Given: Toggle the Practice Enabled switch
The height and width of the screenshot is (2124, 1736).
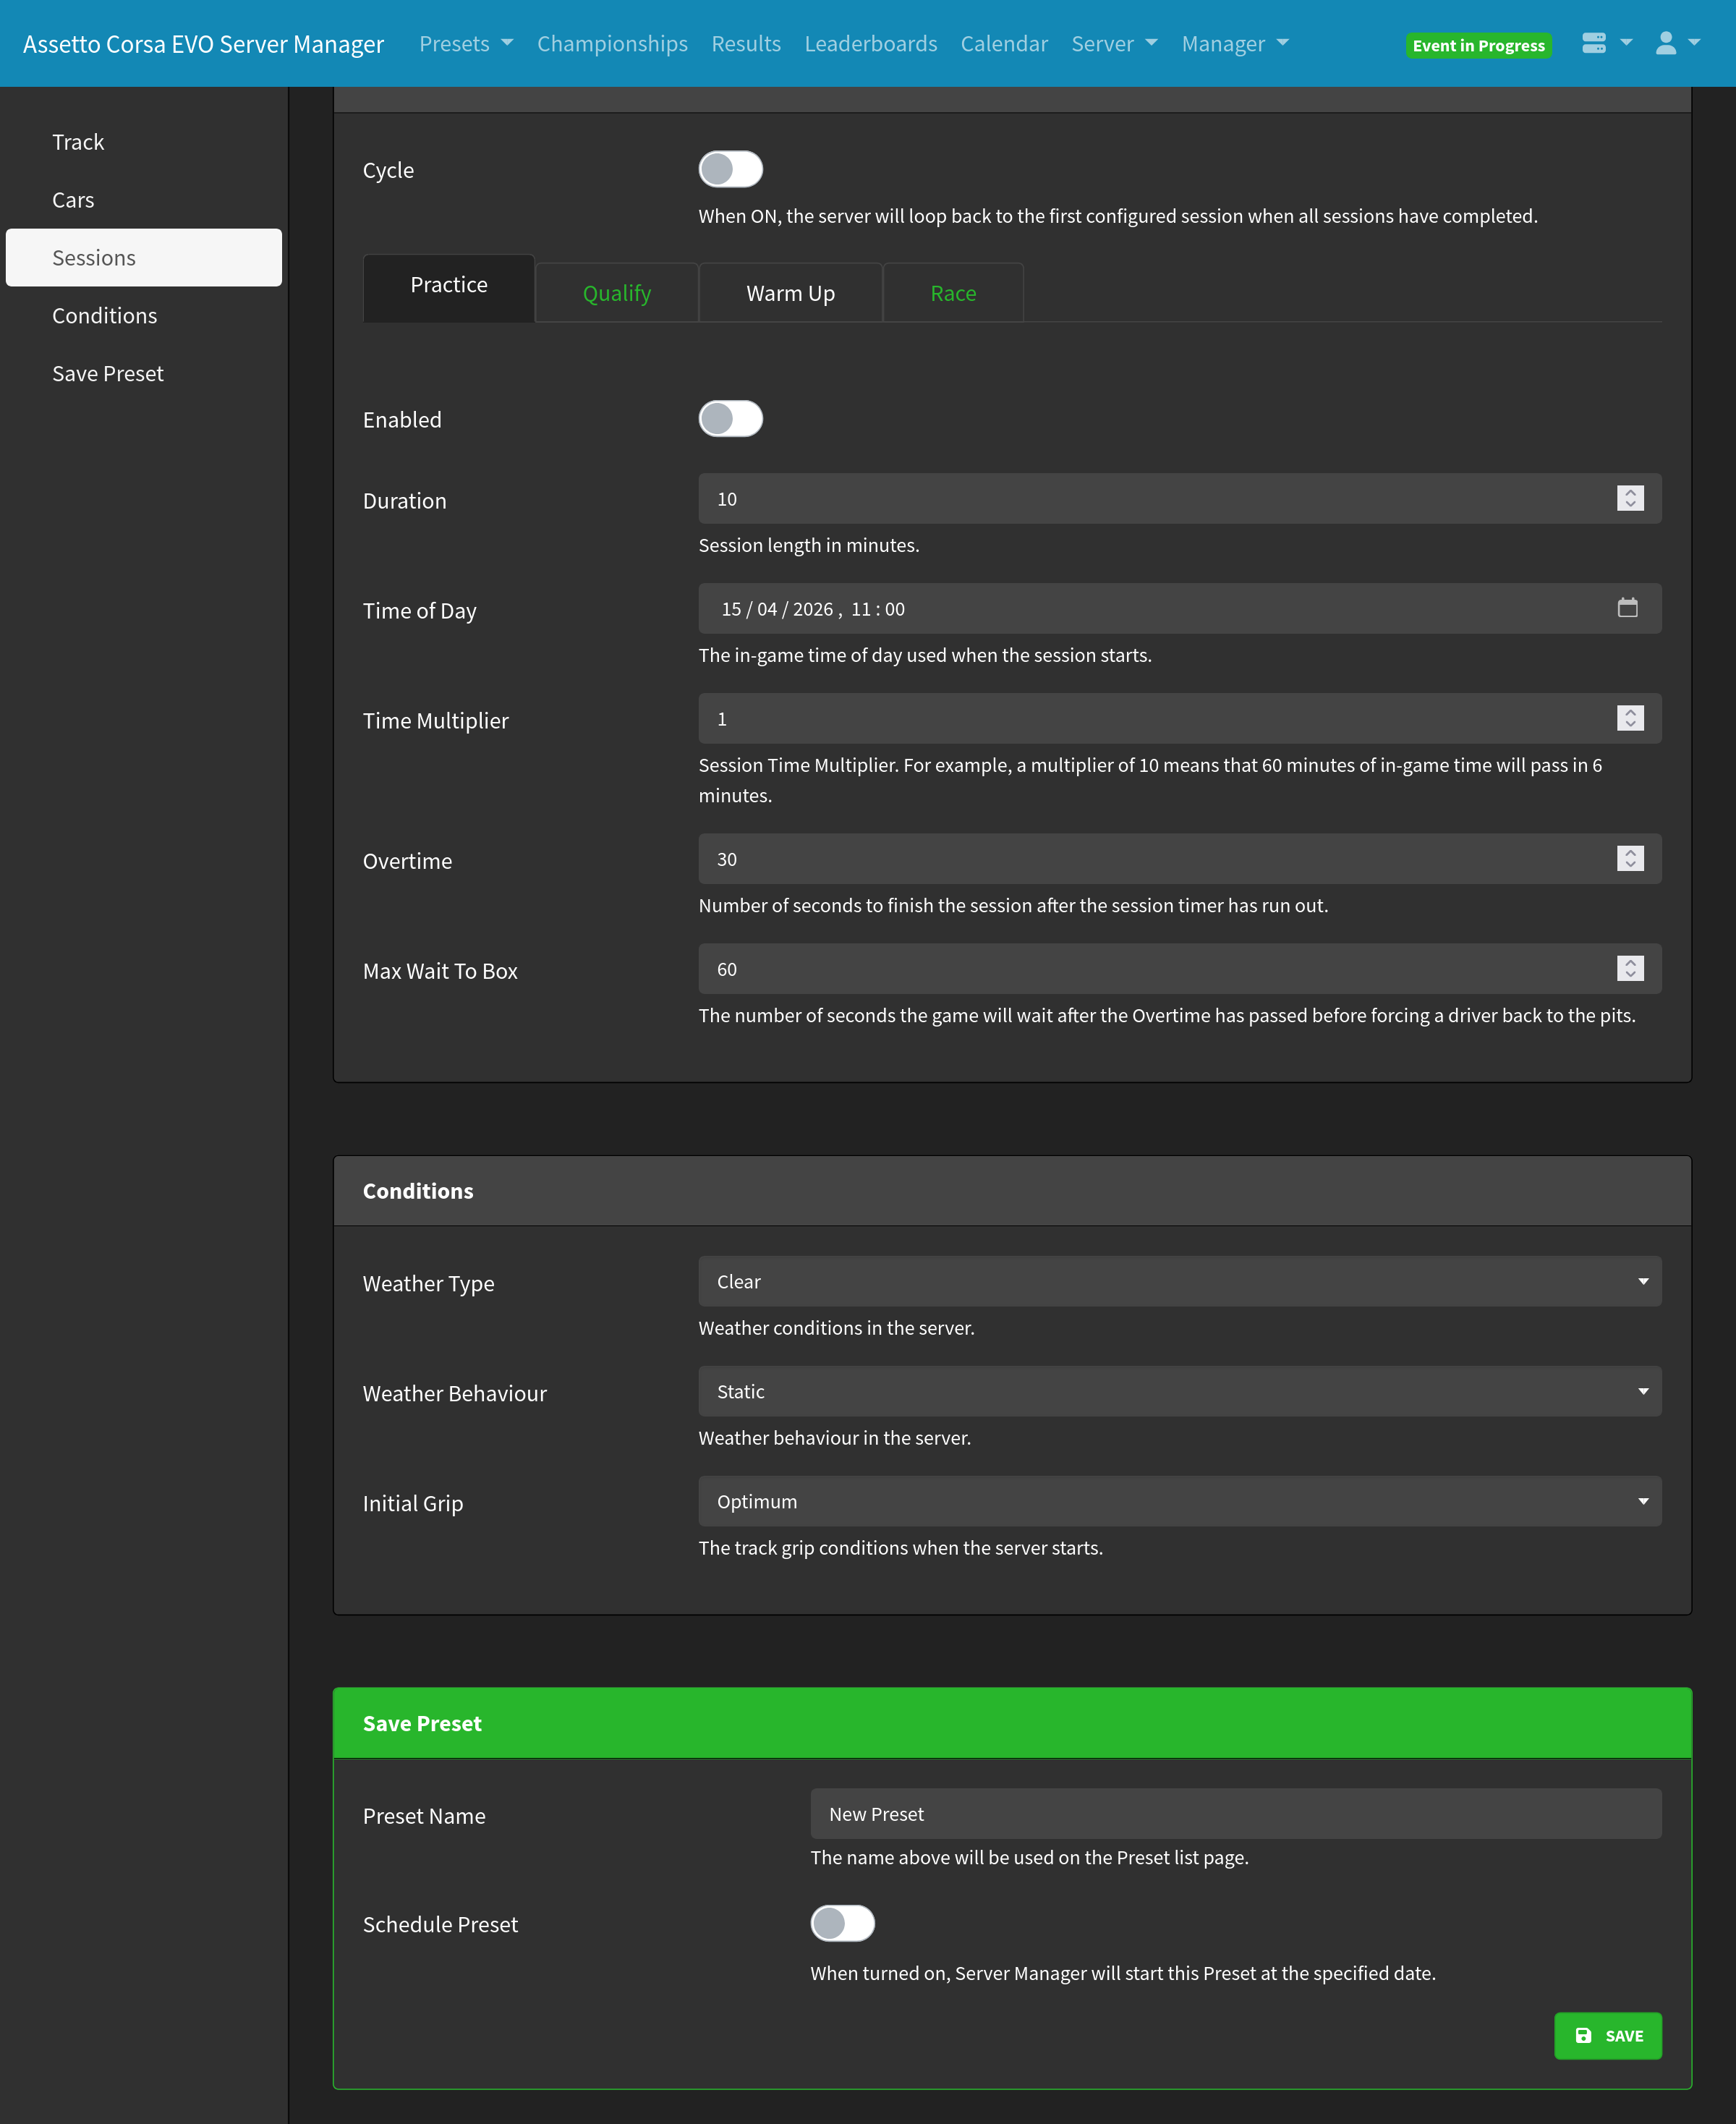Looking at the screenshot, I should coord(730,419).
